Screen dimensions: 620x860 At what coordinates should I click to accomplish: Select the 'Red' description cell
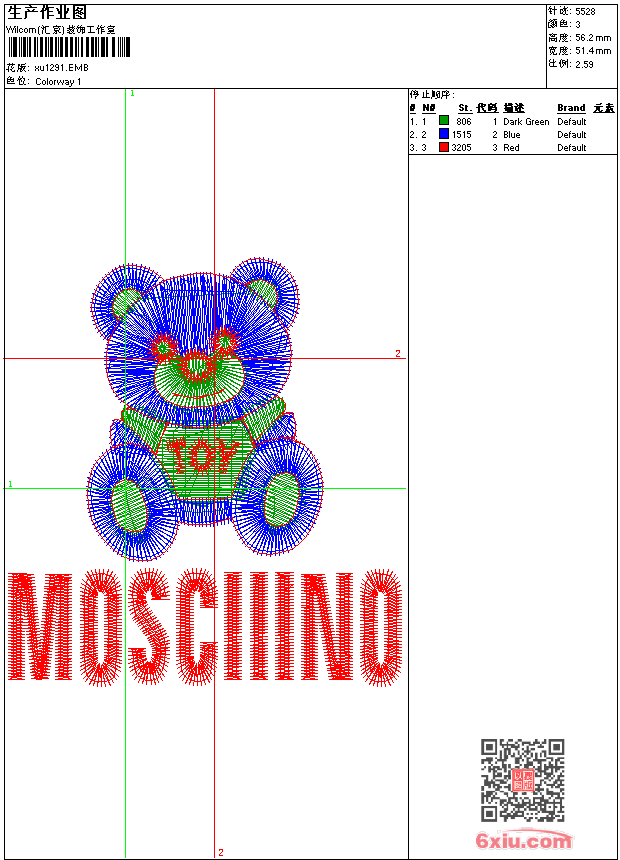pos(511,148)
